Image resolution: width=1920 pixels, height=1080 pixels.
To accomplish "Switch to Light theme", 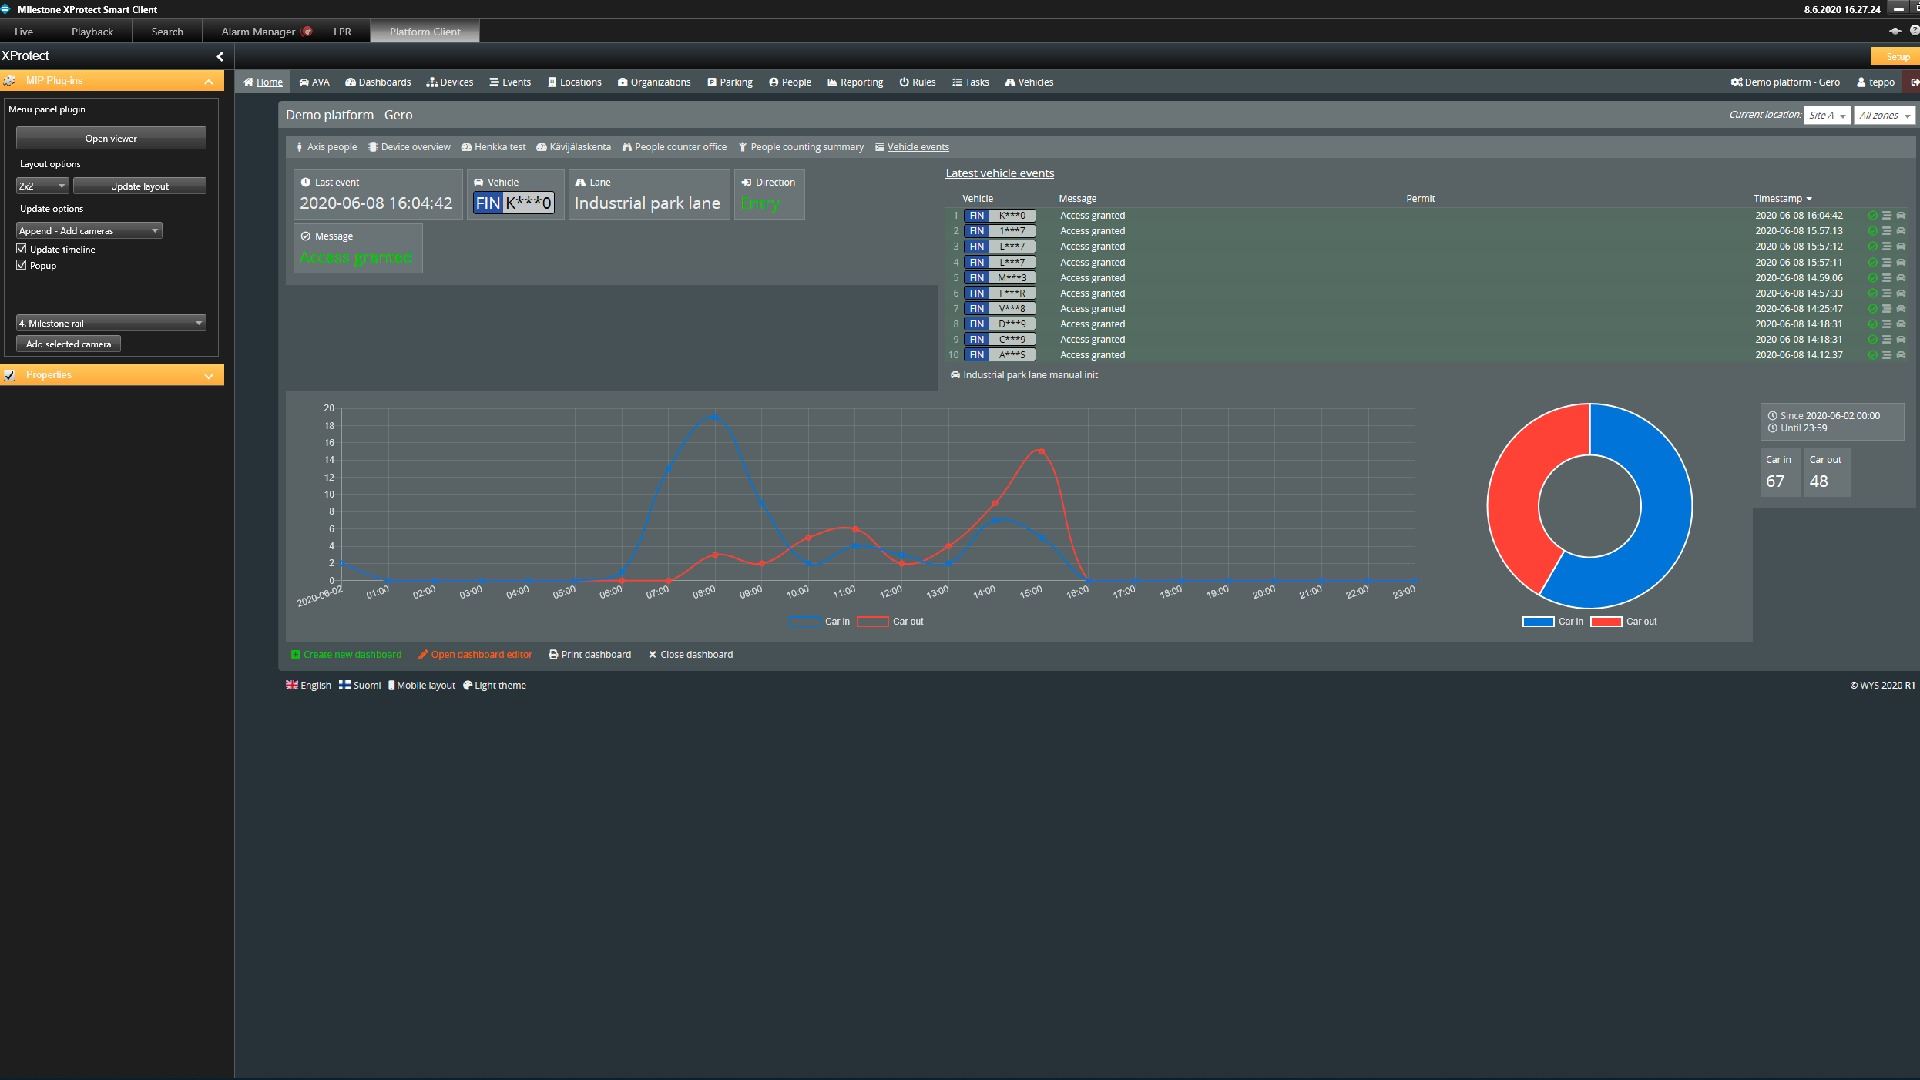I will (x=494, y=685).
